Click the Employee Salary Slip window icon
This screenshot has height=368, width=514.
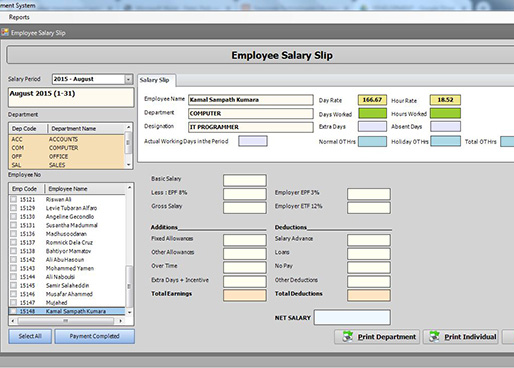coord(5,32)
